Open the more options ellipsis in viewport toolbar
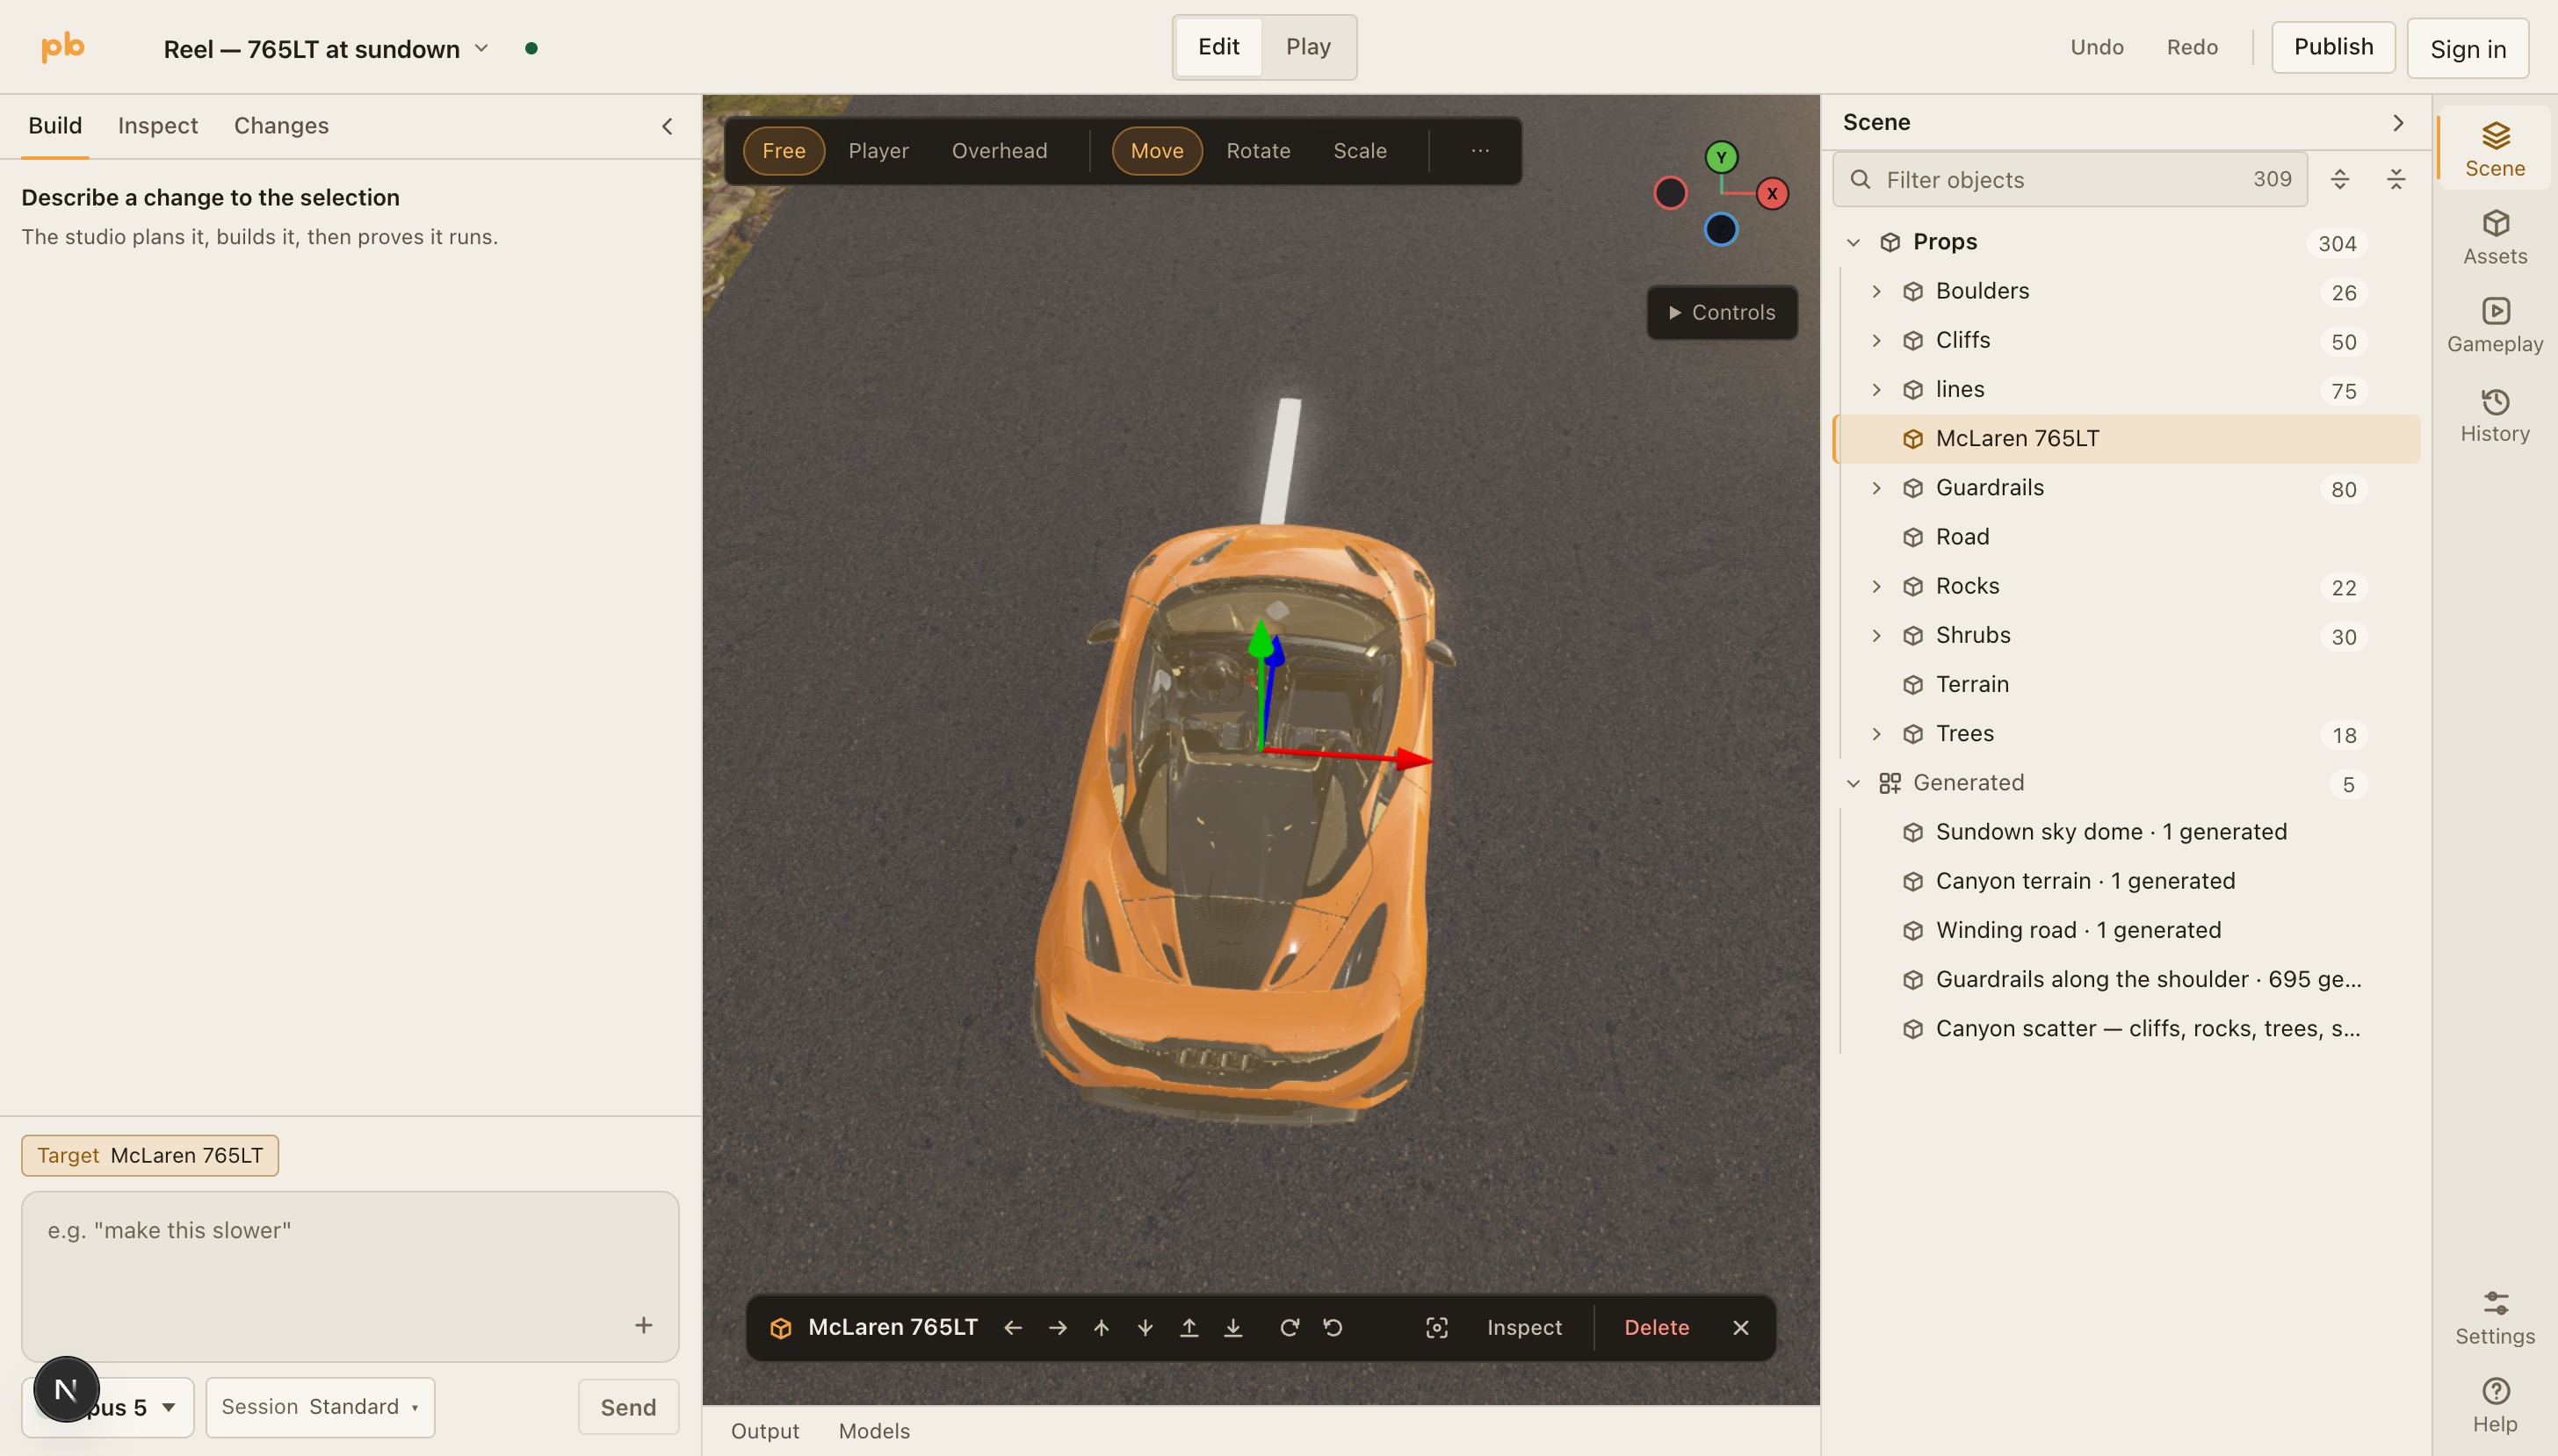Viewport: 2558px width, 1456px height. [x=1480, y=151]
